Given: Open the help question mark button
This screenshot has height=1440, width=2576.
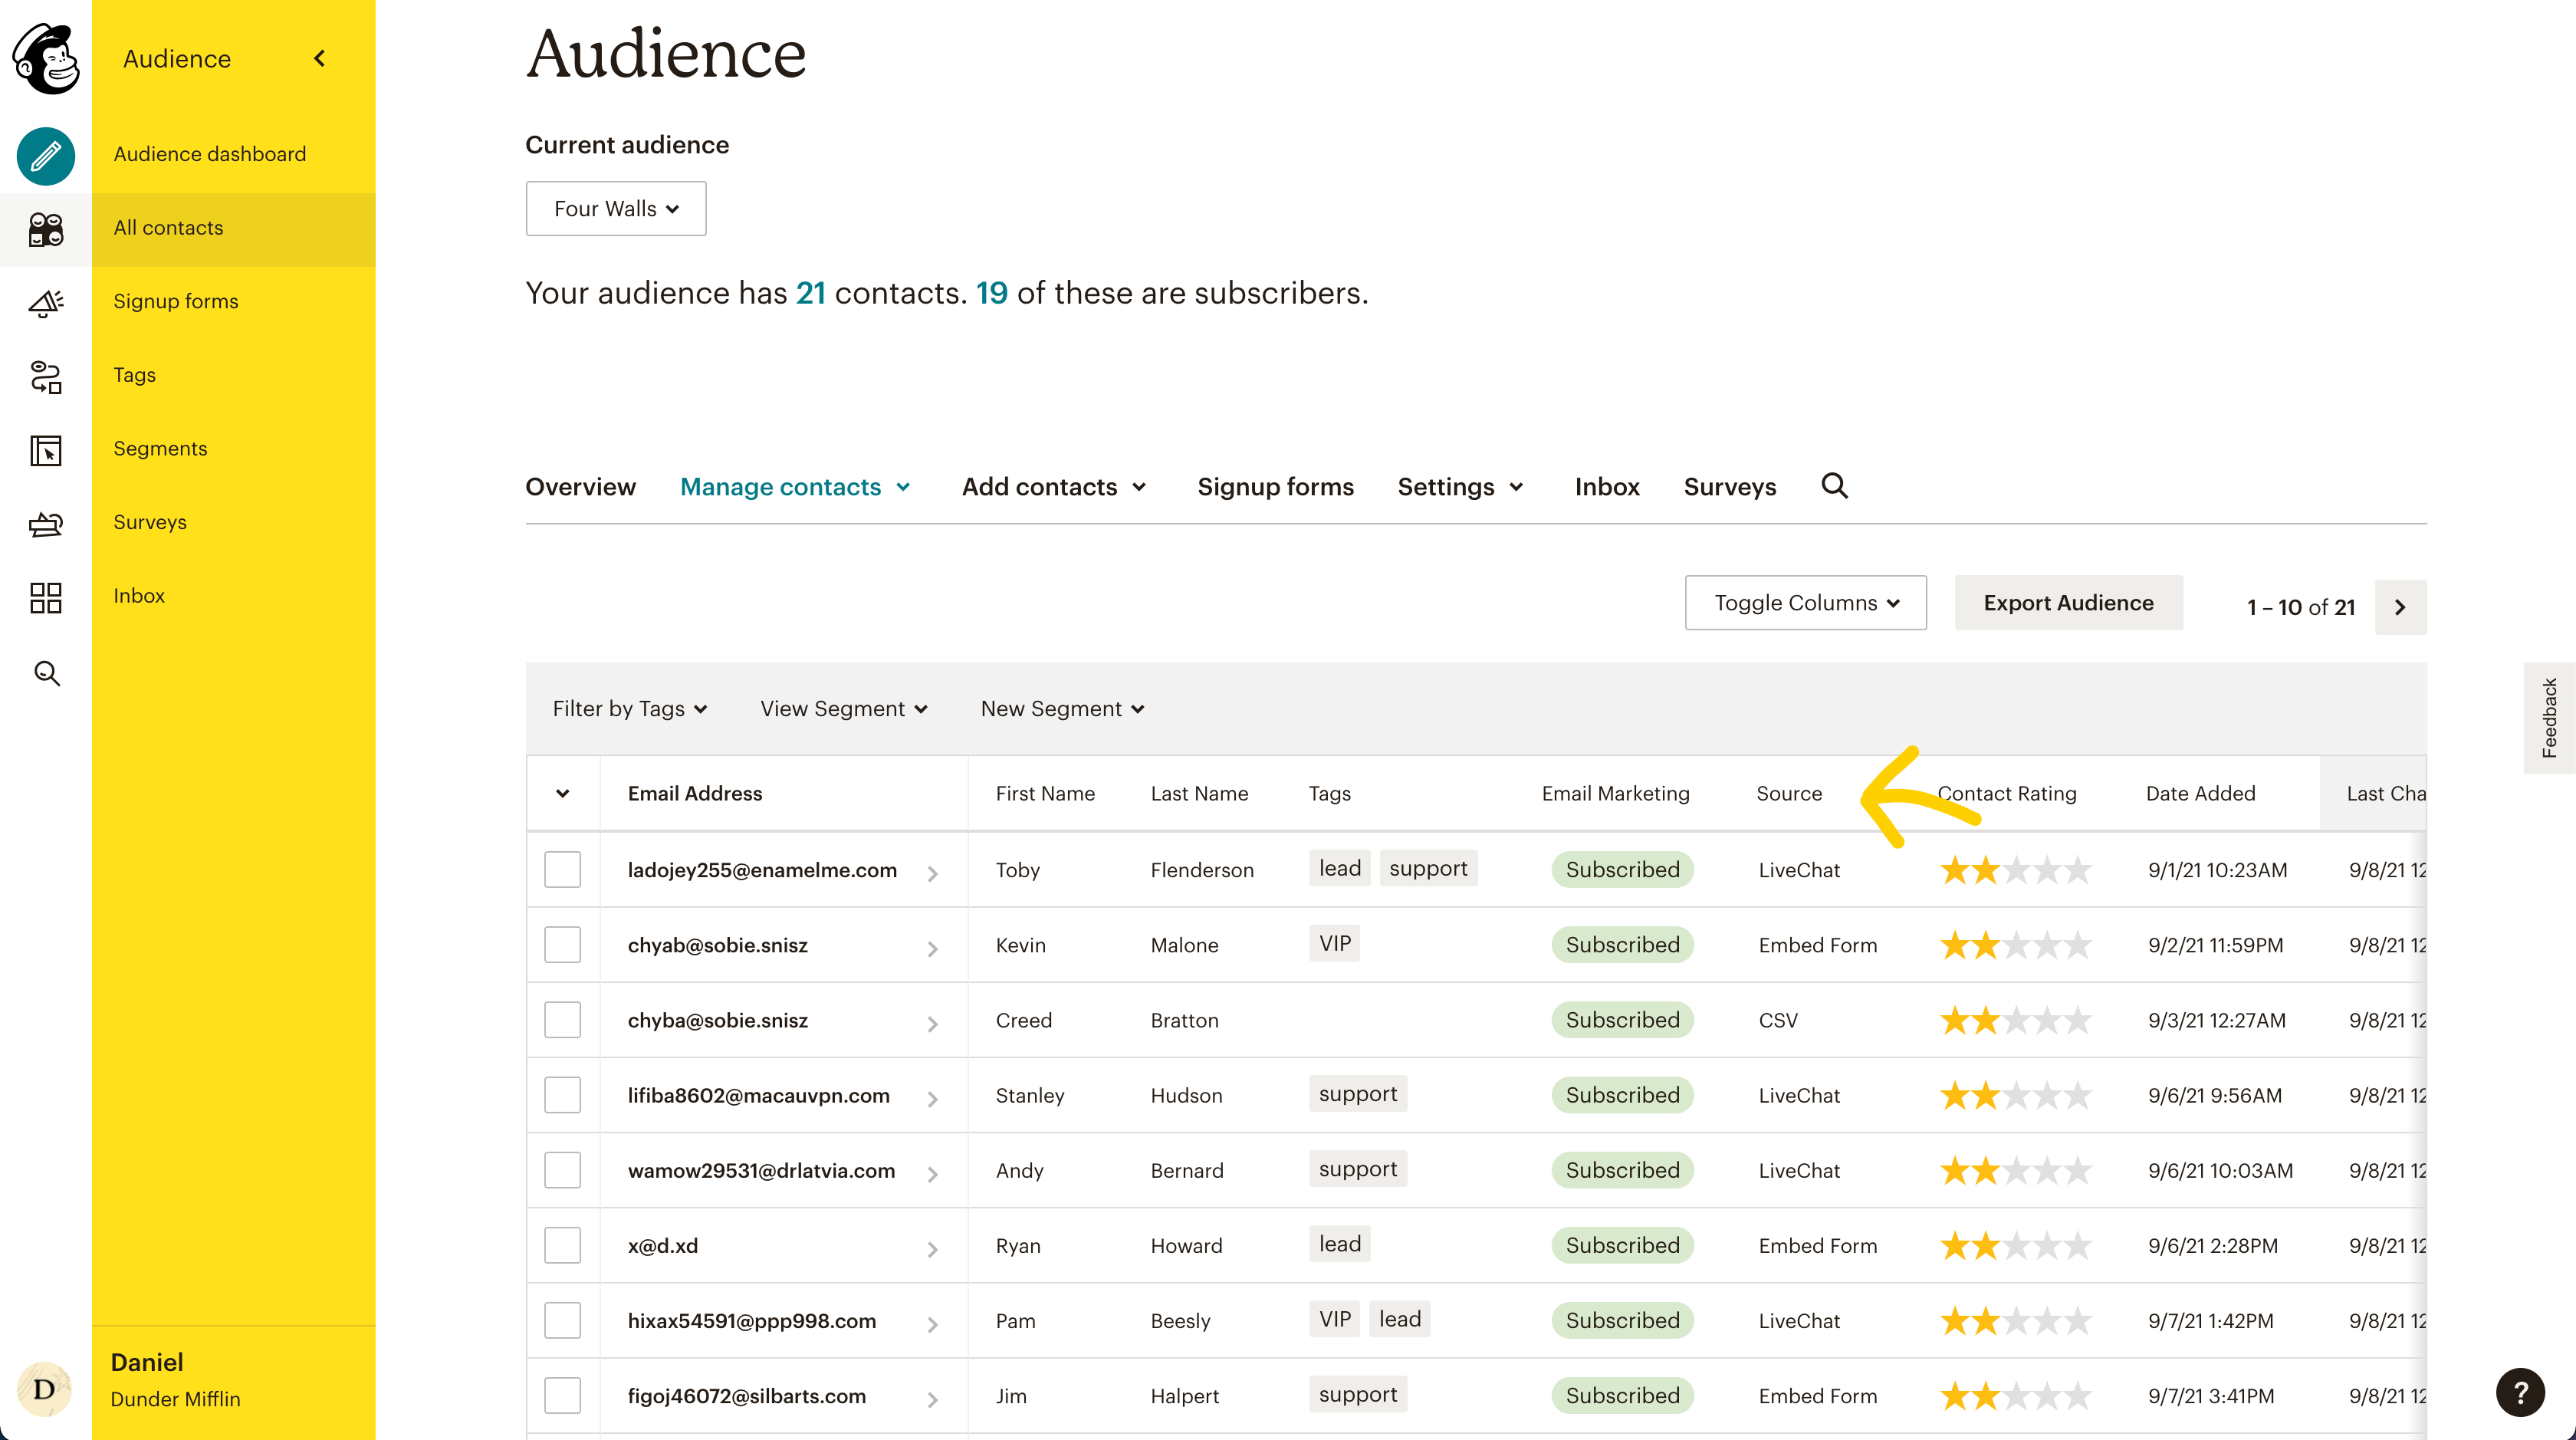Looking at the screenshot, I should (x=2519, y=1392).
